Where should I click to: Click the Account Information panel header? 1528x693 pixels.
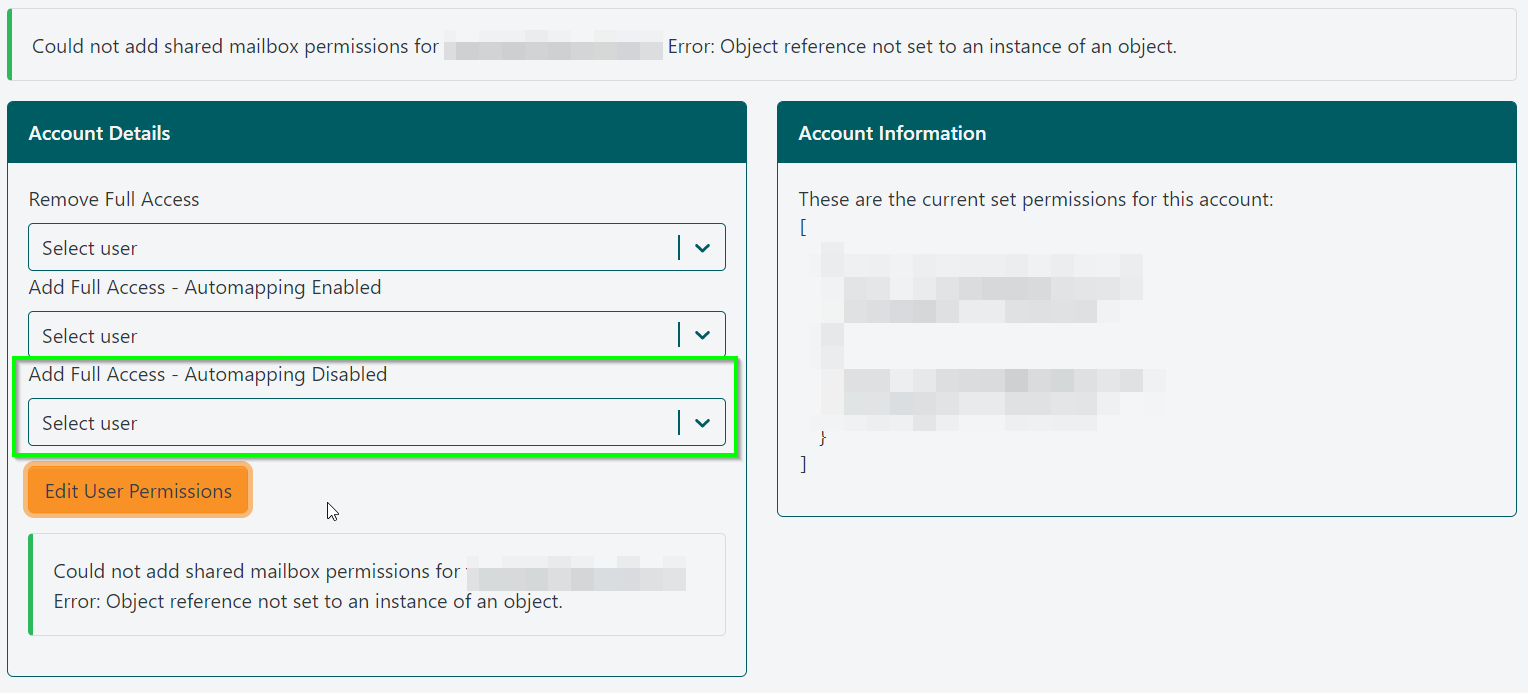pos(892,132)
